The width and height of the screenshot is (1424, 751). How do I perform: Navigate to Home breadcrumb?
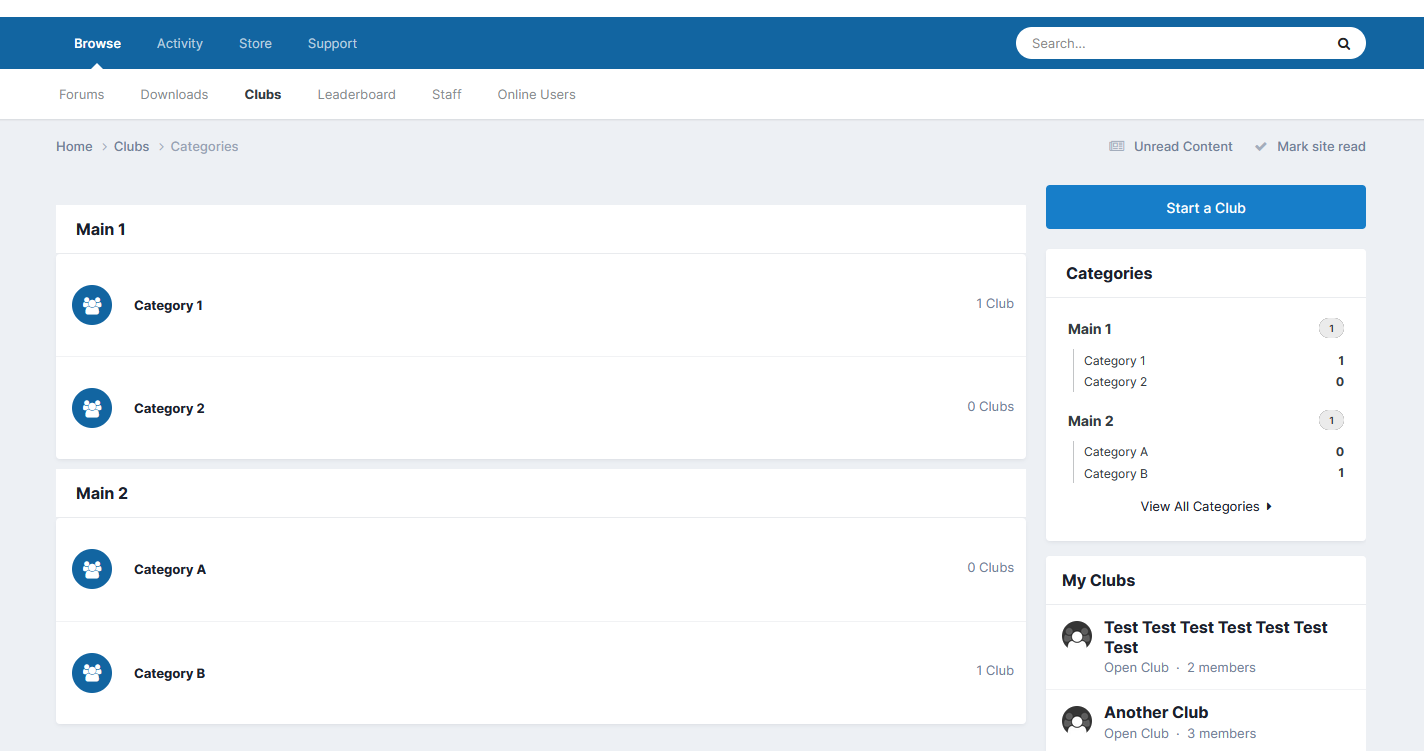pos(74,146)
